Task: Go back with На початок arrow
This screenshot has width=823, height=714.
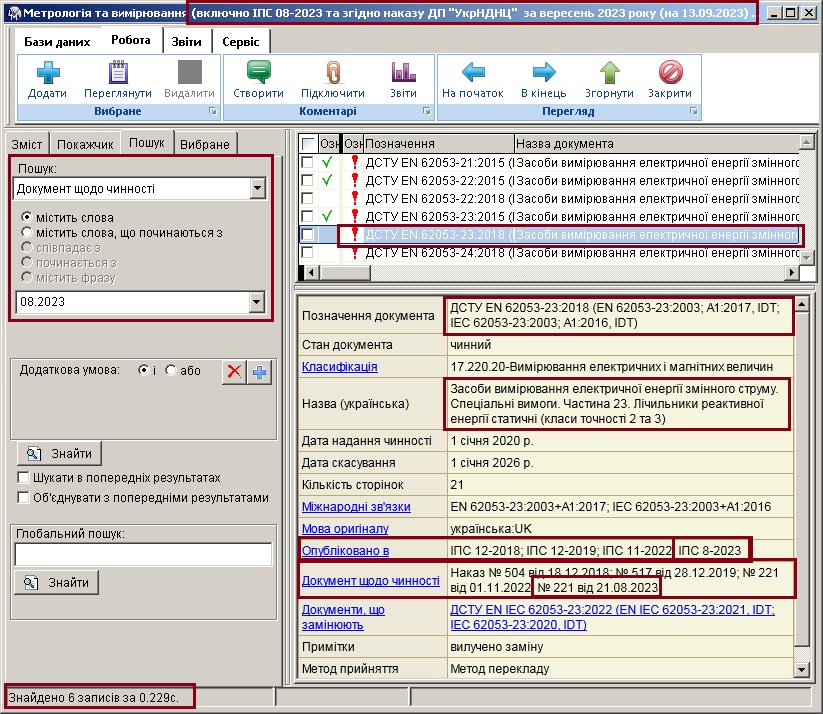Action: (x=473, y=72)
